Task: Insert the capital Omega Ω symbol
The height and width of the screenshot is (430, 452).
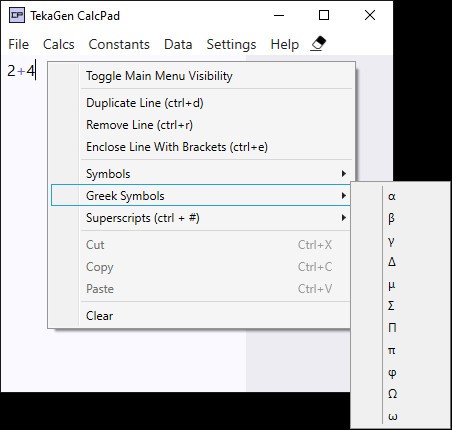Action: 400,394
